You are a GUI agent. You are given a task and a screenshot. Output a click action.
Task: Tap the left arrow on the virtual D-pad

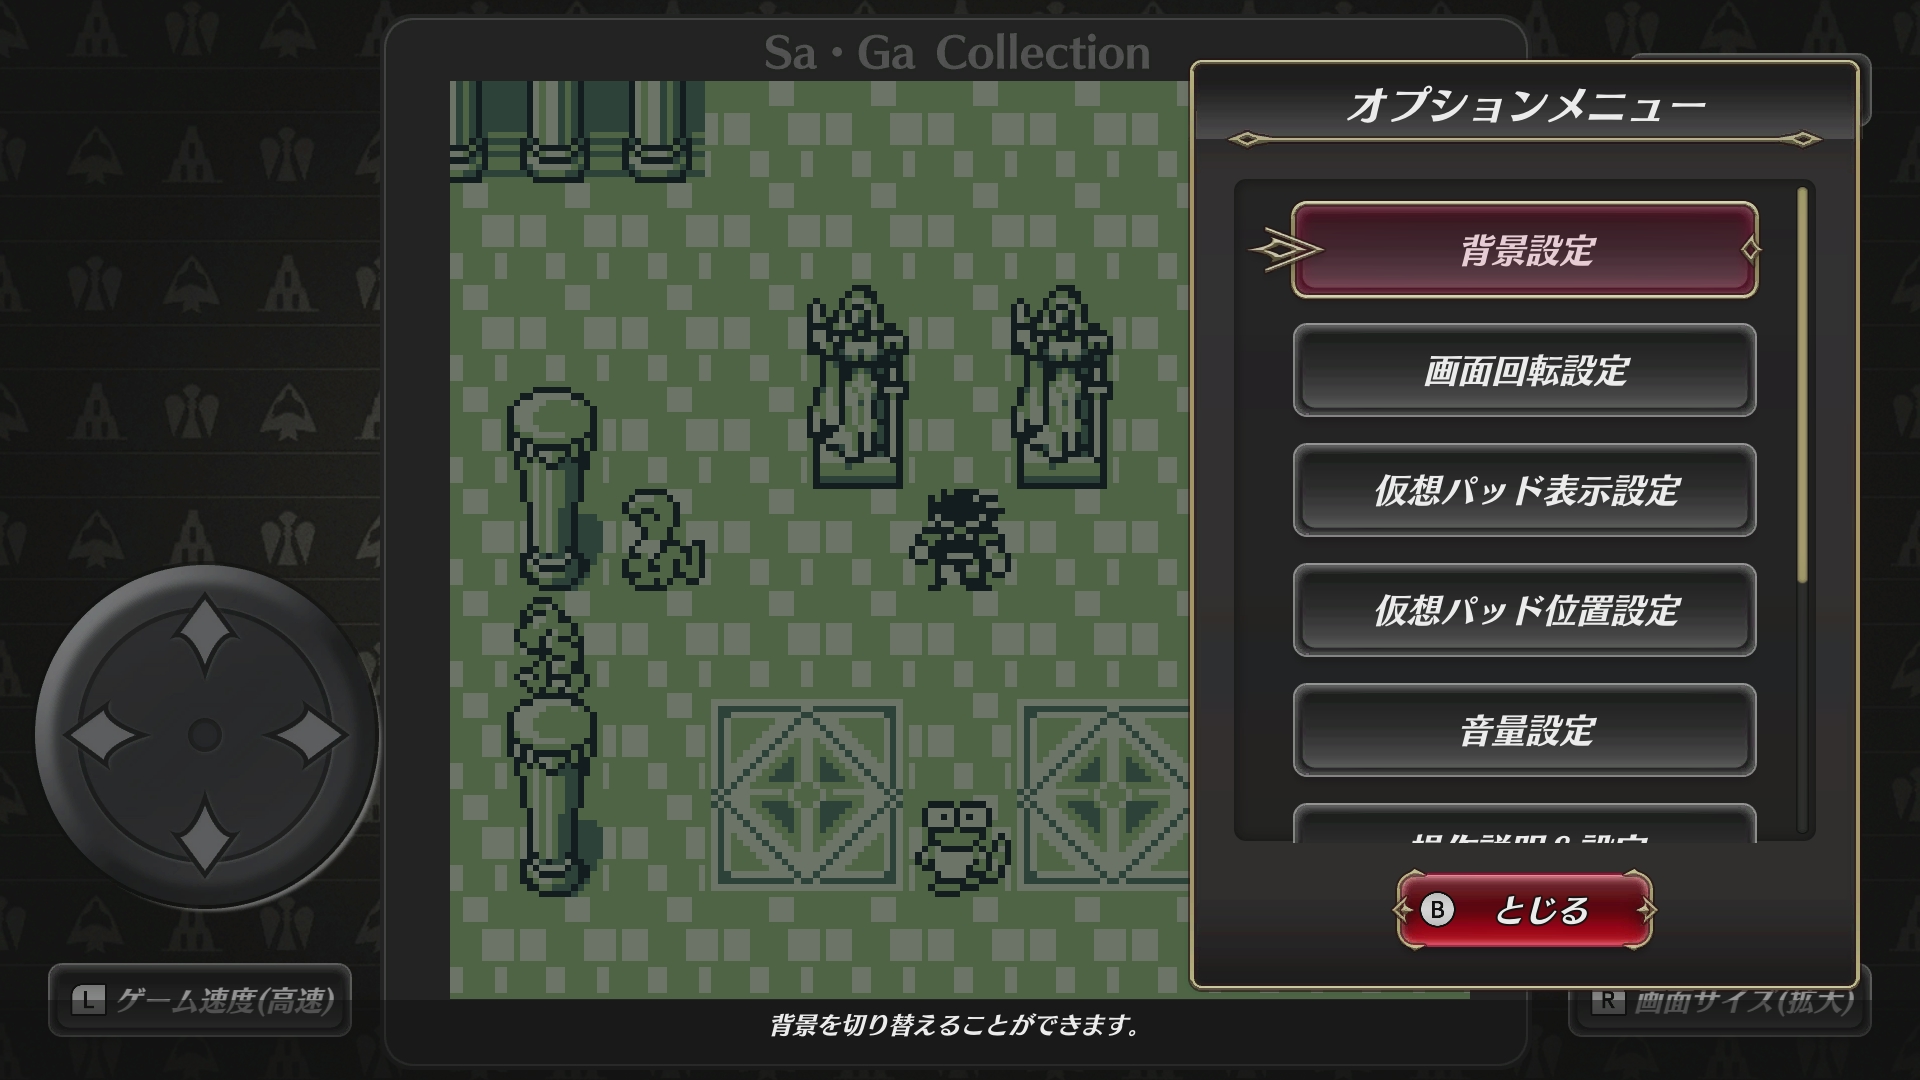105,735
